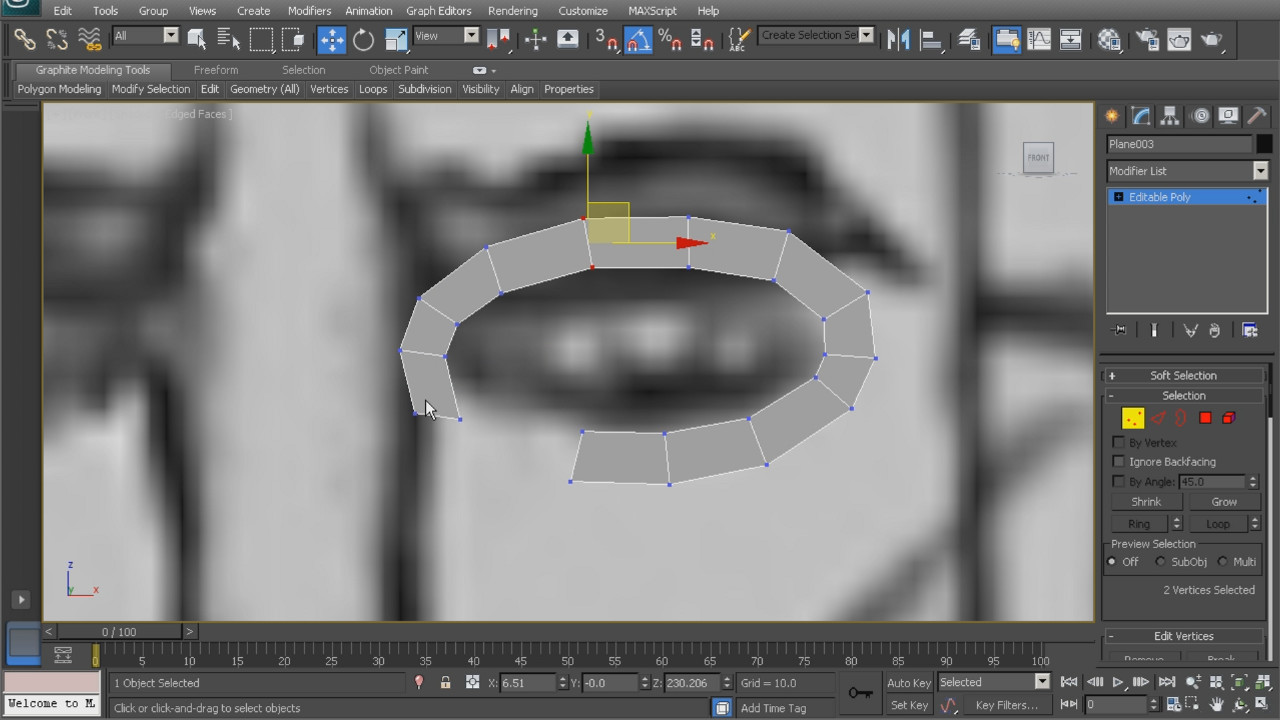Click the Unlink Selection icon
This screenshot has width=1280, height=720.
tap(57, 39)
